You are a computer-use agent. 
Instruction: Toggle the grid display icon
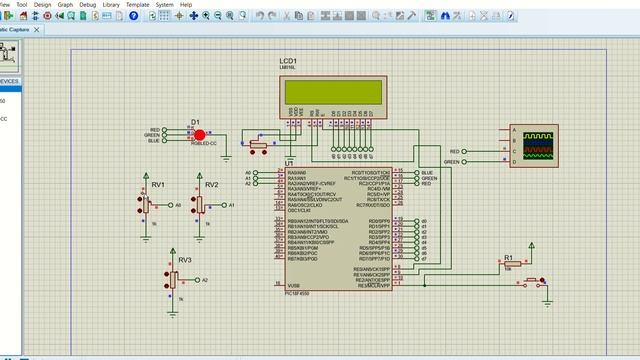tap(164, 16)
